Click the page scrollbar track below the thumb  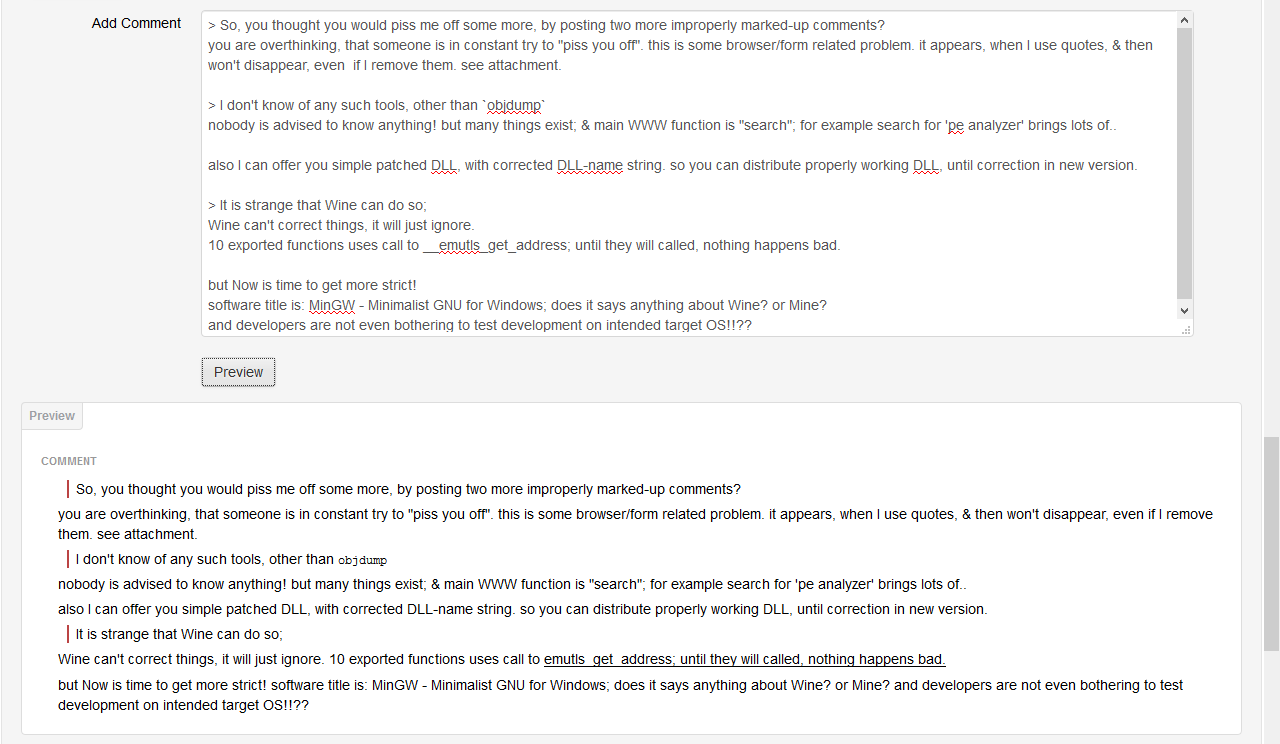pos(1271,697)
